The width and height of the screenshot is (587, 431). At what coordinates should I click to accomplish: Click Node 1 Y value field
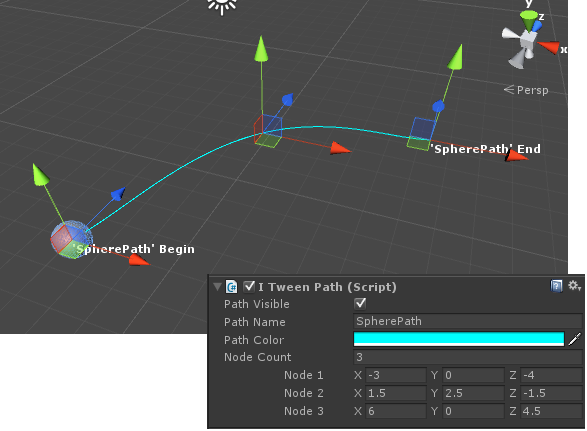pos(474,375)
